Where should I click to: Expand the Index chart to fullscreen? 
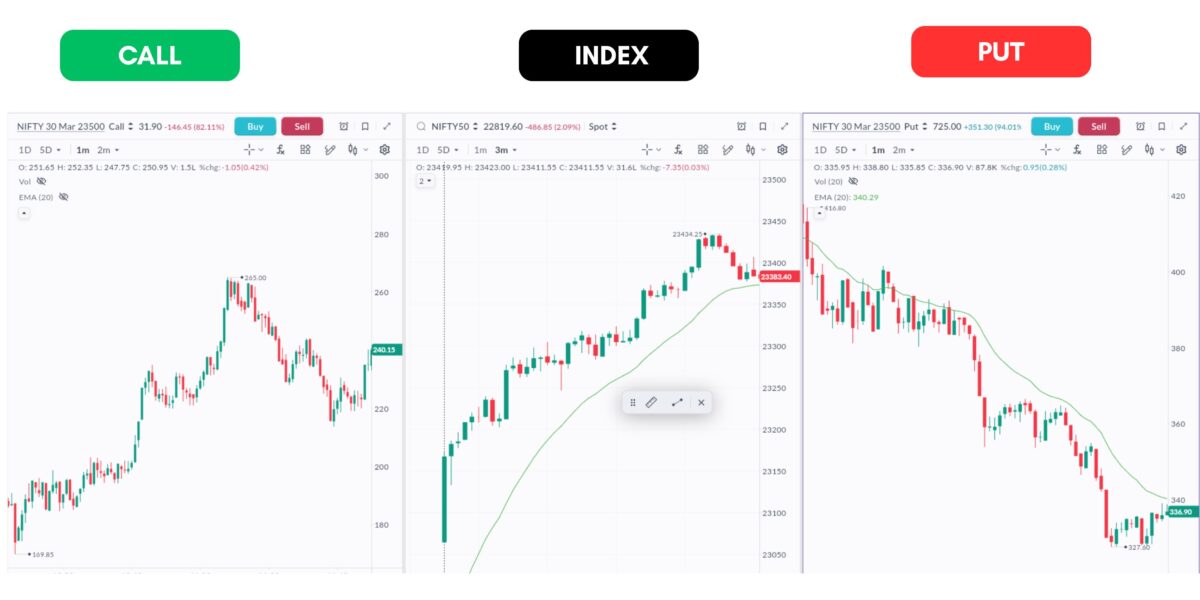tap(784, 127)
